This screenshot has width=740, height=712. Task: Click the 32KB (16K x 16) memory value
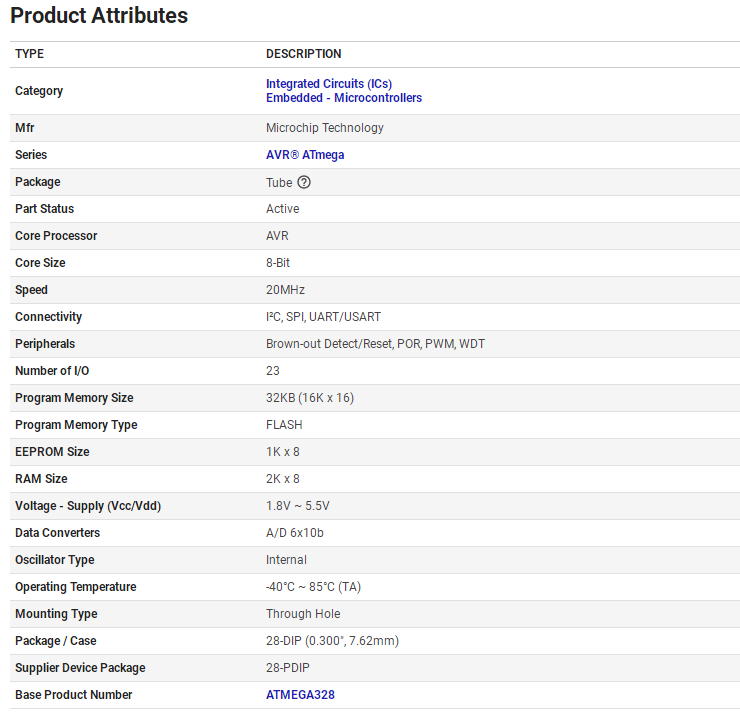coord(309,398)
